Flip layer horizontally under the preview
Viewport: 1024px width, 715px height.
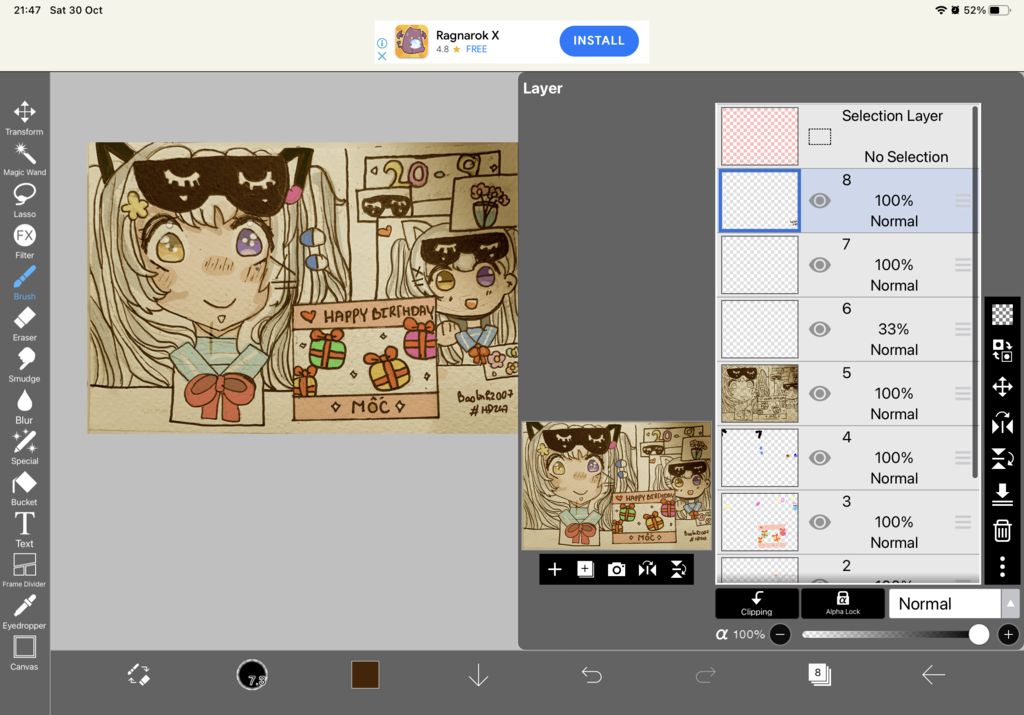647,569
